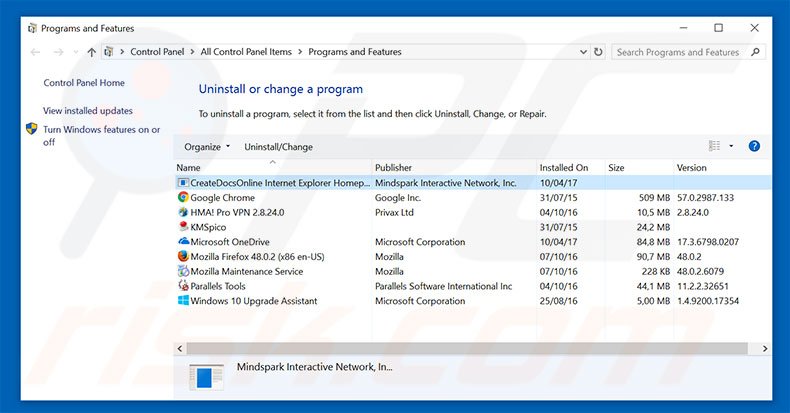Sort by Installed On column header
This screenshot has width=790, height=413.
click(564, 168)
